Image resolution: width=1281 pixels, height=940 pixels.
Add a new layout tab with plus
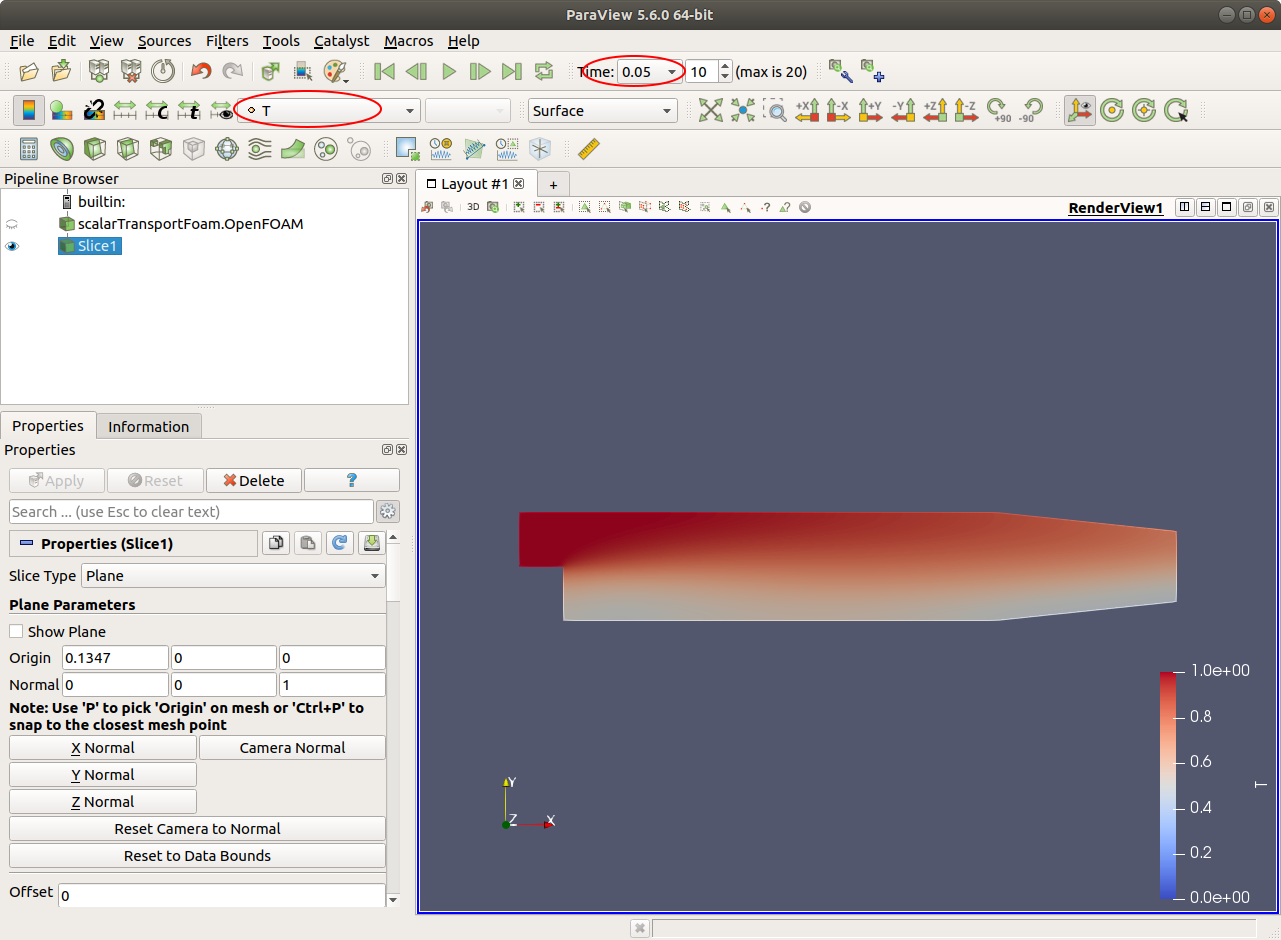point(553,184)
